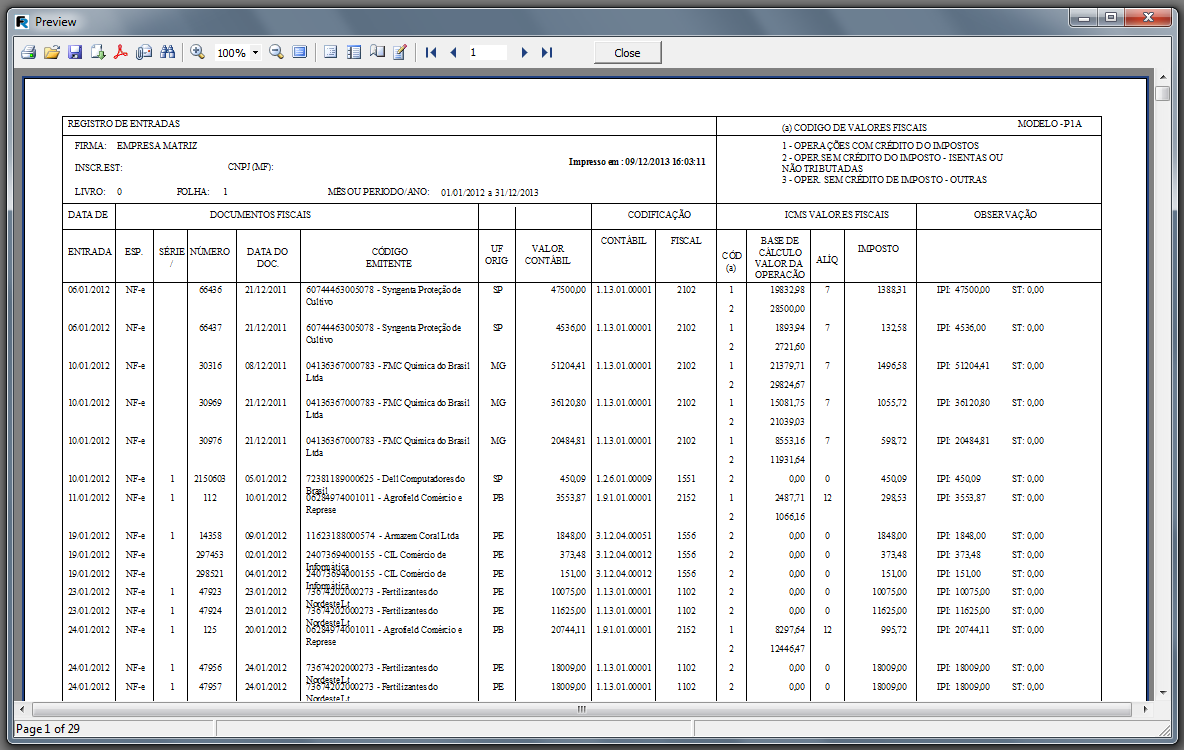Screen dimensions: 1184x750
Task: Minimize the Preview window
Action: click(x=1084, y=17)
